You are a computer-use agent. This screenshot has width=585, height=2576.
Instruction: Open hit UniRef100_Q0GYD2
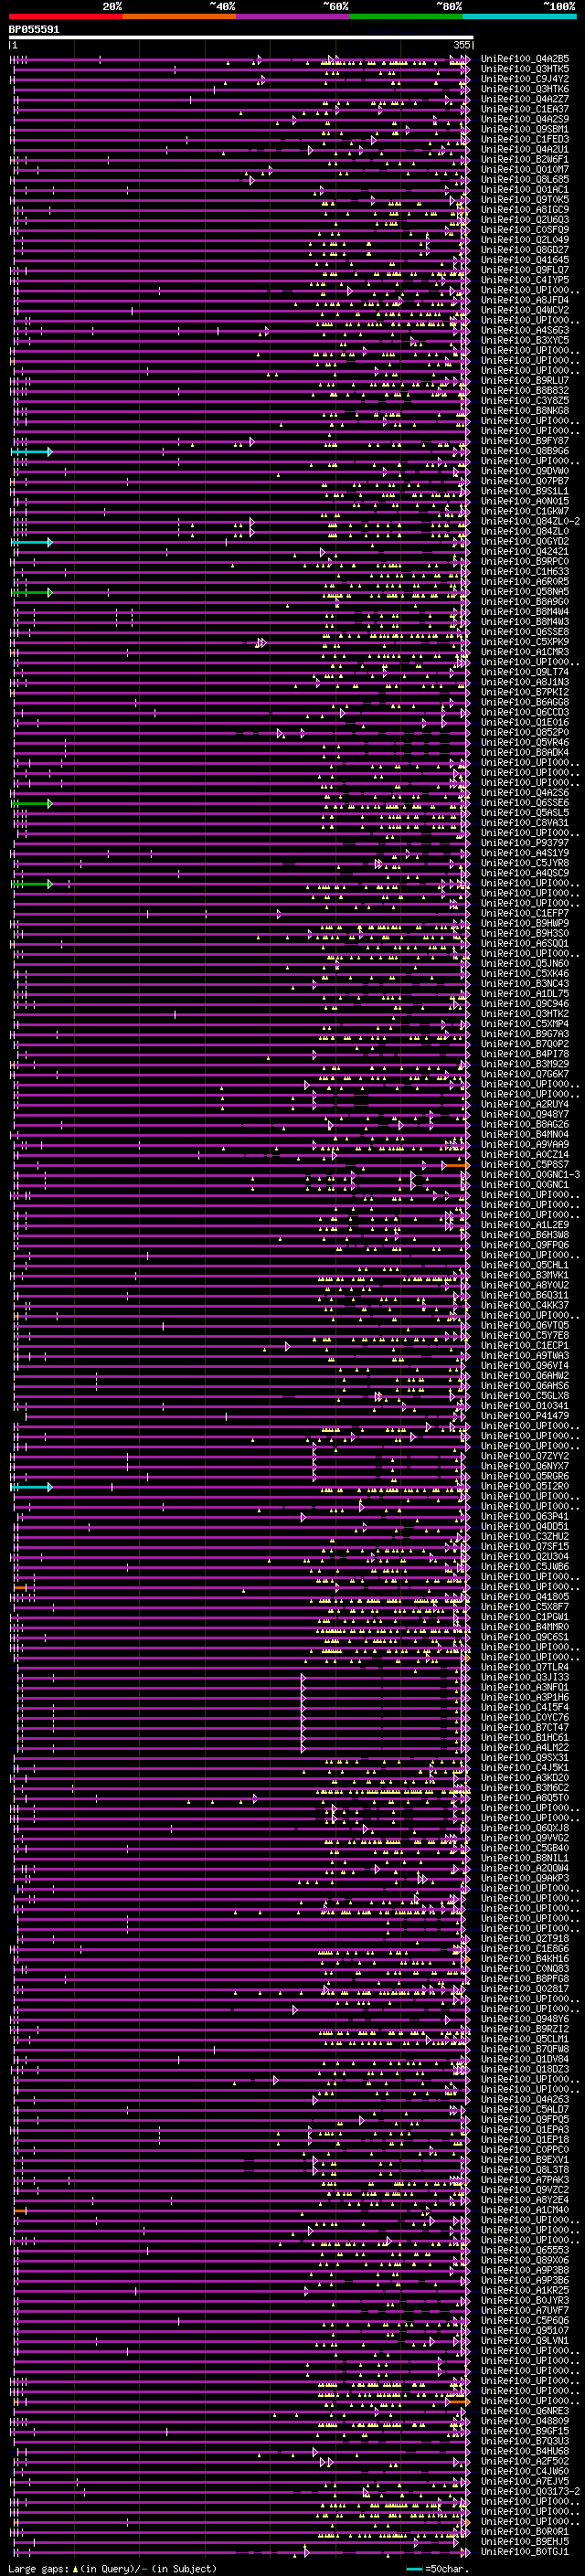point(525,541)
